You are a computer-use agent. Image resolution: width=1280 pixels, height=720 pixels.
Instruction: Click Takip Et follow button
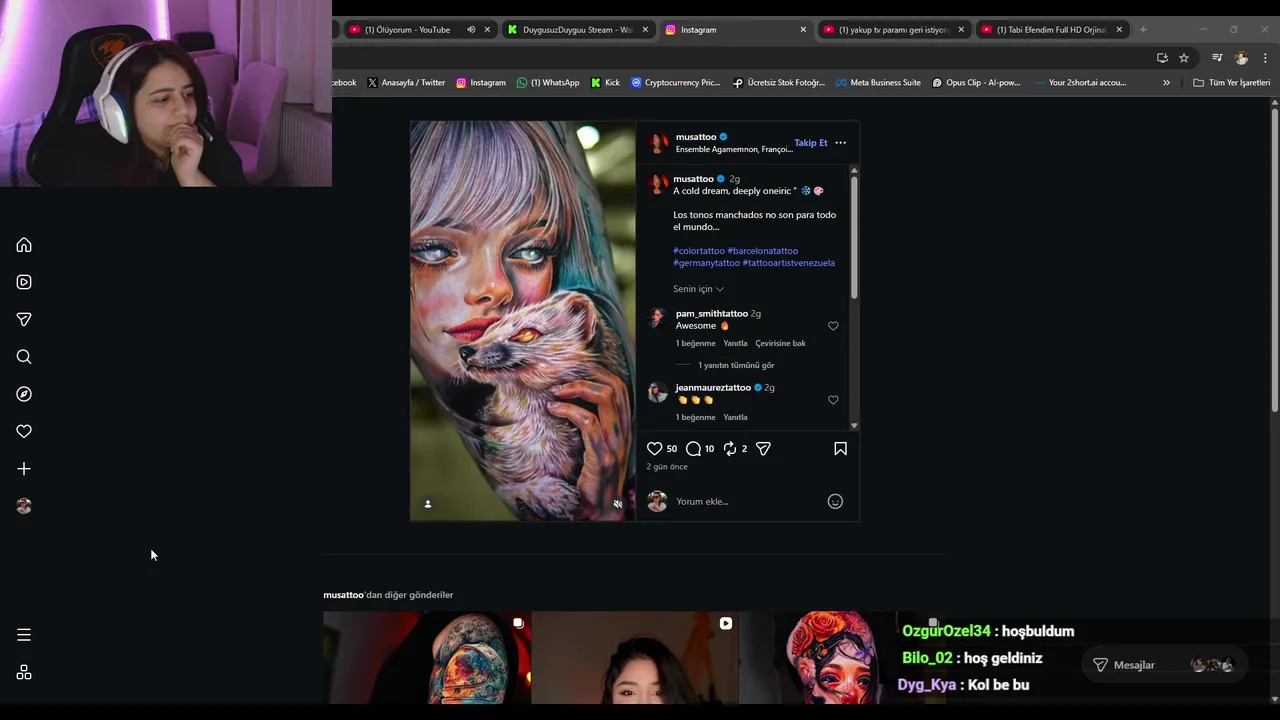811,143
